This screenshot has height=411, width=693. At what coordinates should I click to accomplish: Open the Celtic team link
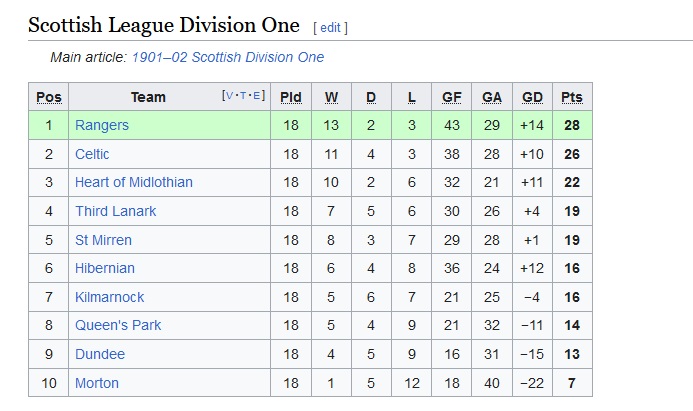coord(92,154)
